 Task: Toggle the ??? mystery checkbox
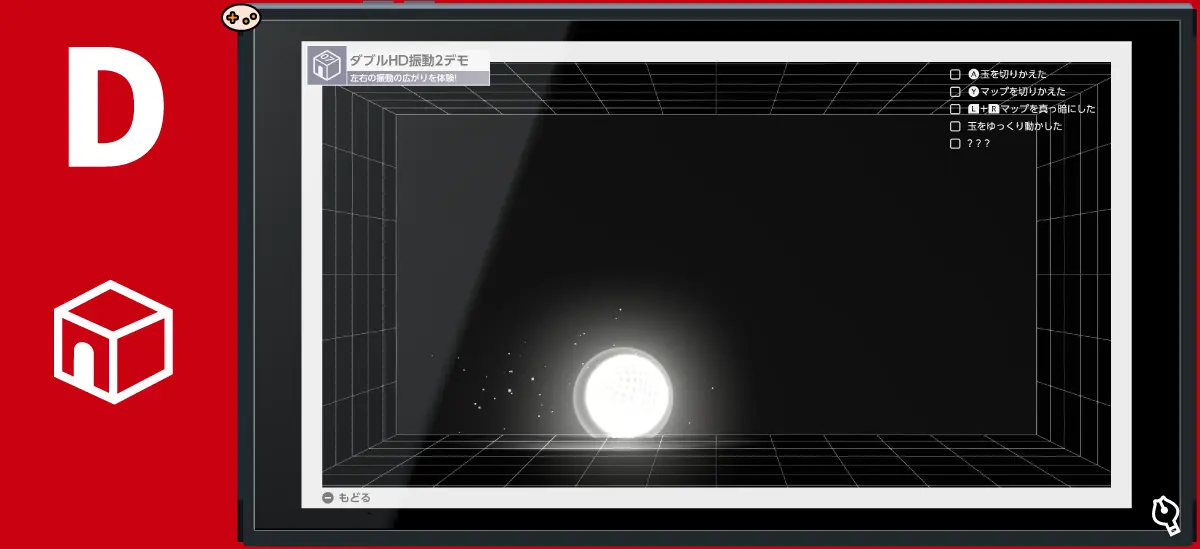955,144
